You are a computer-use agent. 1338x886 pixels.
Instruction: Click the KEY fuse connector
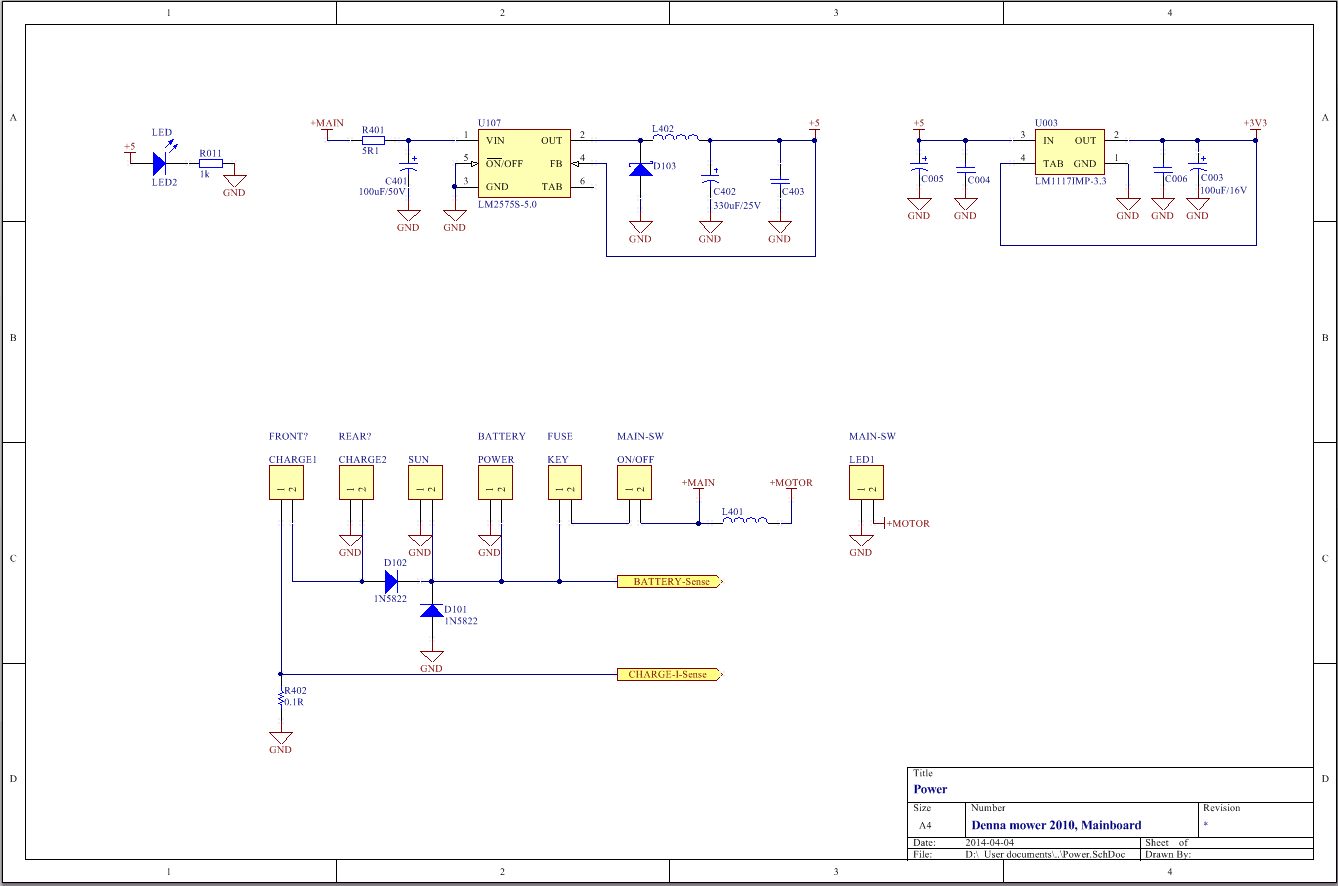pos(565,484)
